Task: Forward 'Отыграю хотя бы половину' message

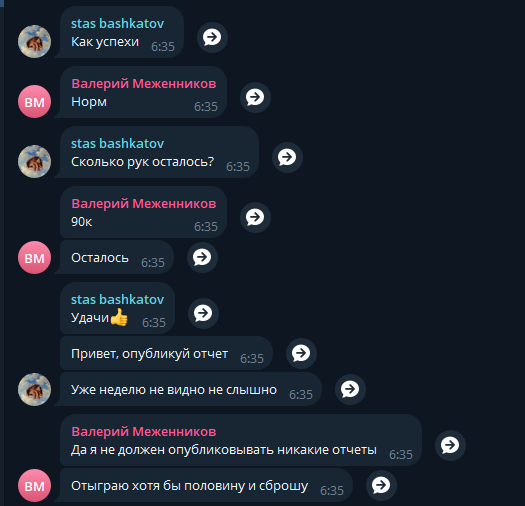Action: pos(381,485)
